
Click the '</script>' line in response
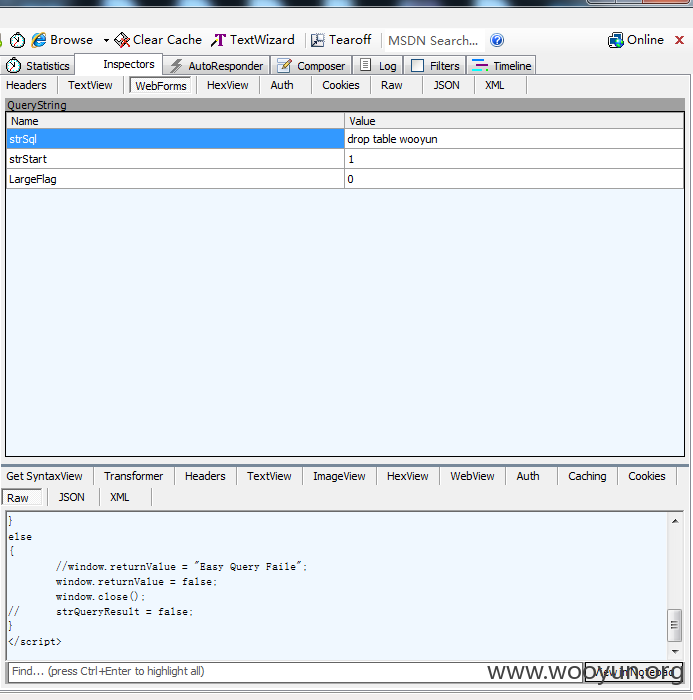(x=35, y=642)
